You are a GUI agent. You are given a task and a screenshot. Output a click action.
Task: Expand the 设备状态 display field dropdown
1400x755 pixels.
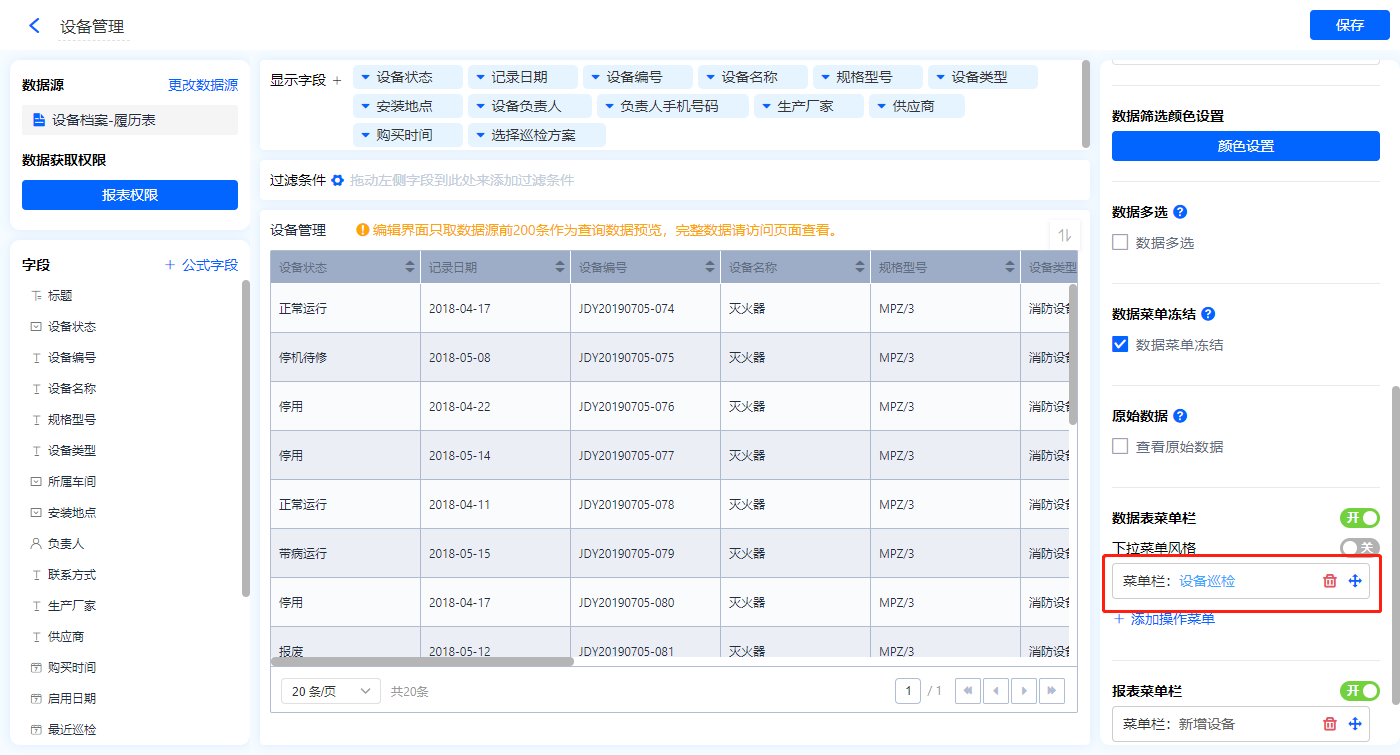pyautogui.click(x=365, y=77)
